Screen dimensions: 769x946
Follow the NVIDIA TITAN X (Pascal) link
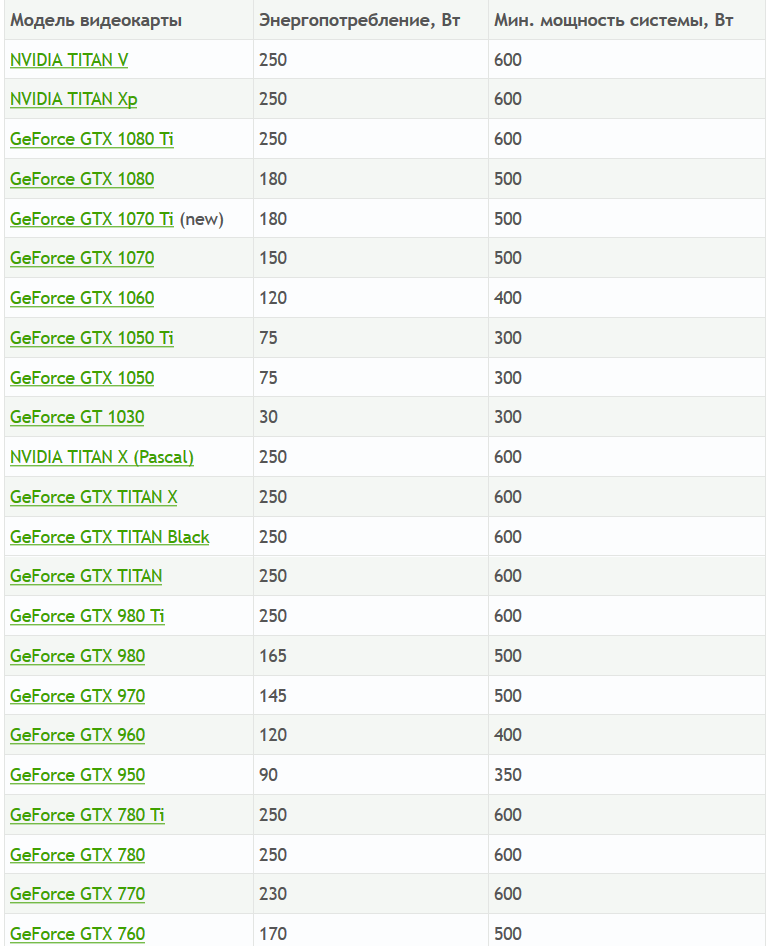[x=102, y=457]
